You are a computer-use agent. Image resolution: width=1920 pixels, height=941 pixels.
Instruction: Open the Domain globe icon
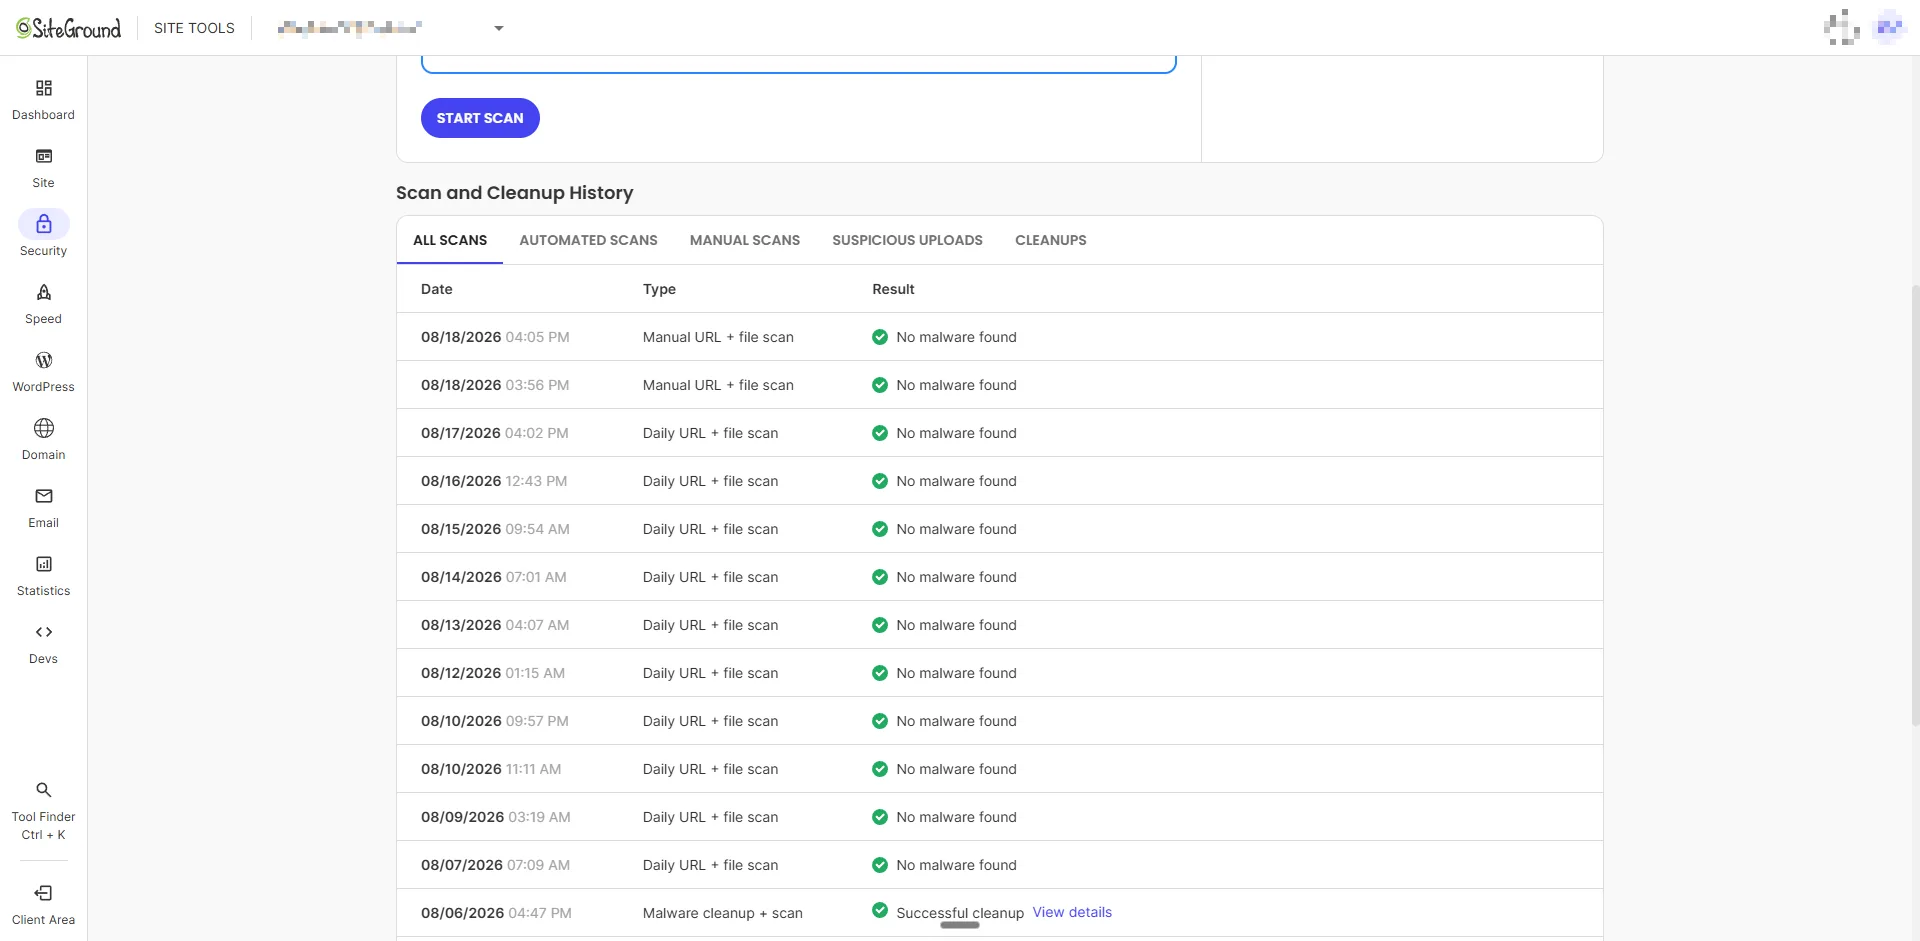click(x=44, y=428)
